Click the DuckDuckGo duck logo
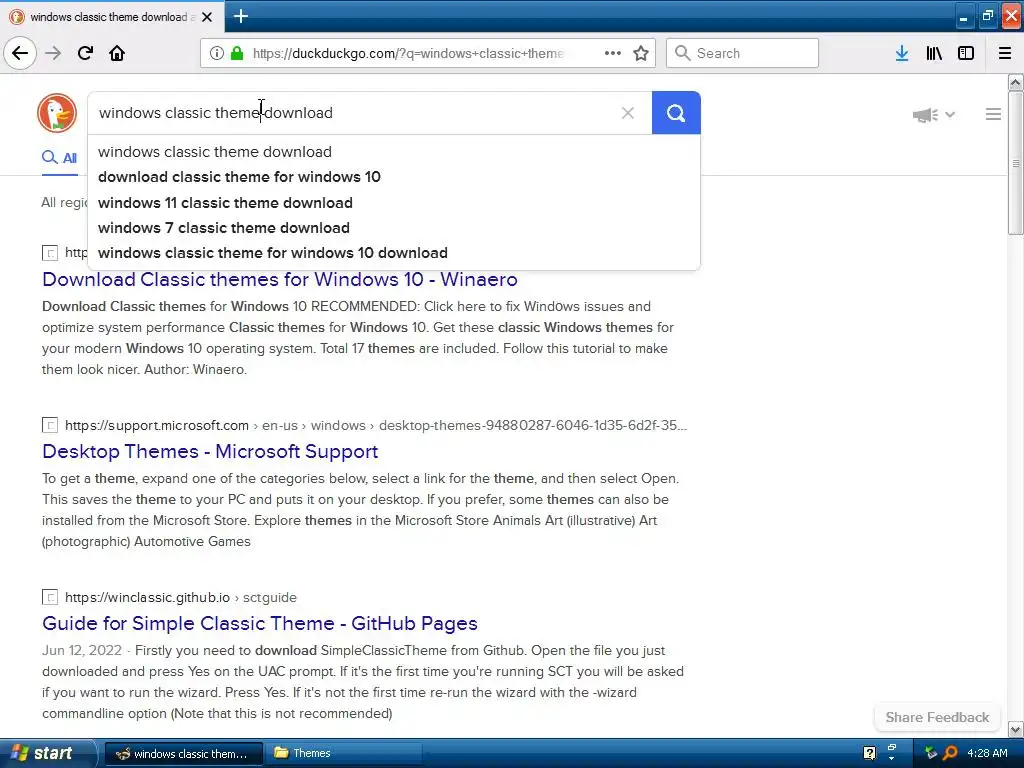 tap(57, 113)
